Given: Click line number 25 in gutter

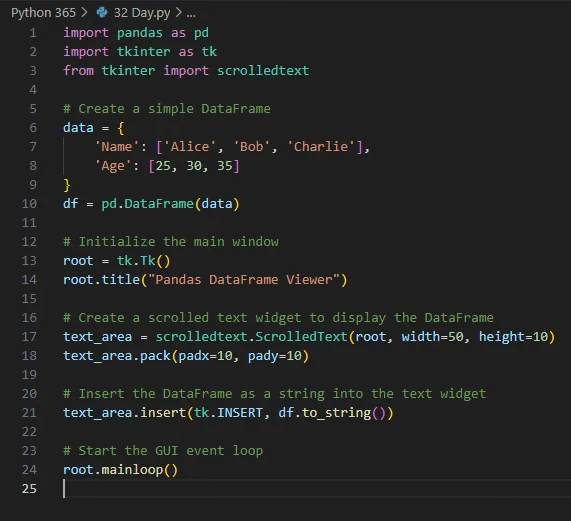Looking at the screenshot, I should click(29, 488).
